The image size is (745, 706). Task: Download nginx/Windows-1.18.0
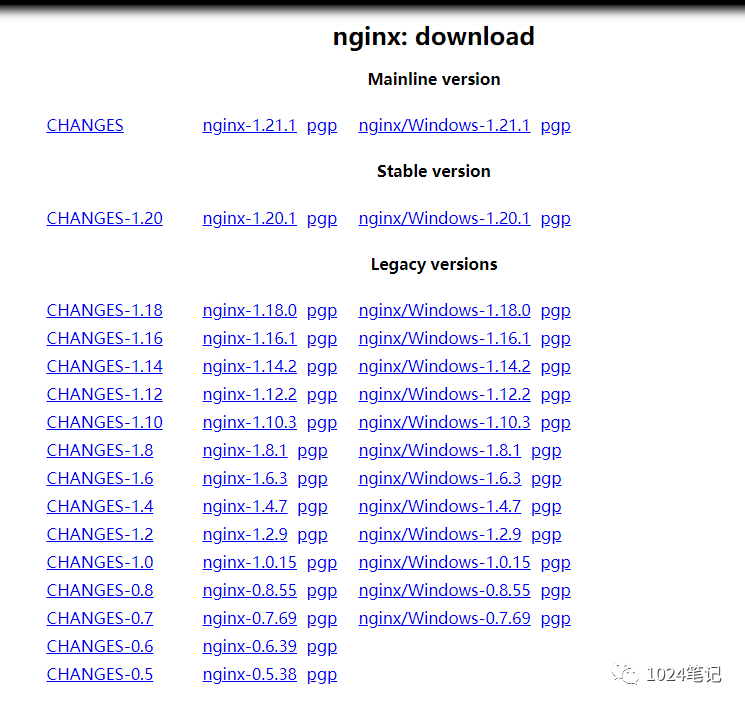tap(444, 310)
